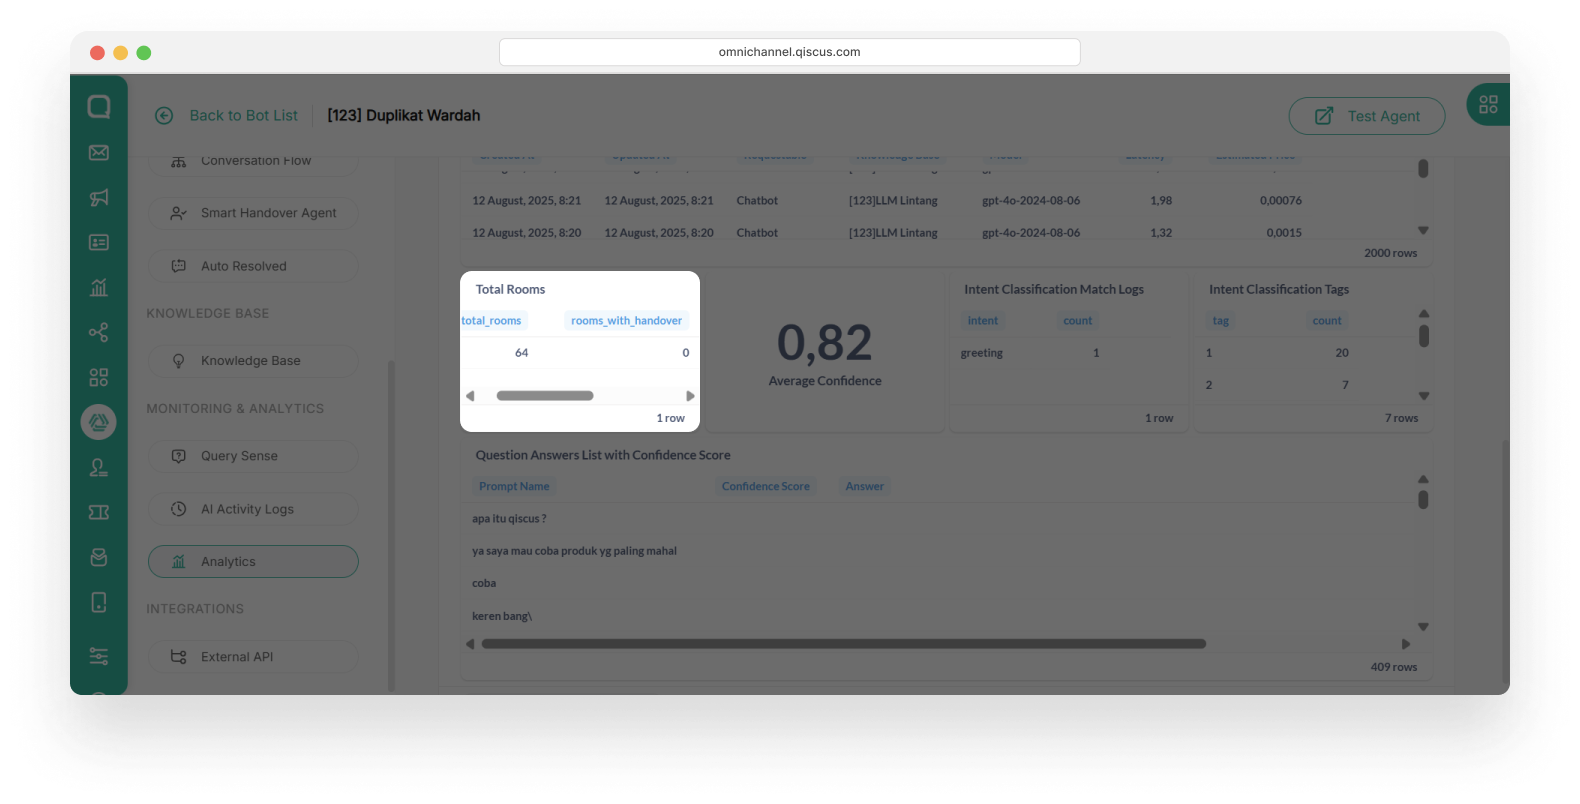Image resolution: width=1580 pixels, height=804 pixels.
Task: Click the Total Rooms horizontal scrollbar thumb
Action: [x=545, y=396]
